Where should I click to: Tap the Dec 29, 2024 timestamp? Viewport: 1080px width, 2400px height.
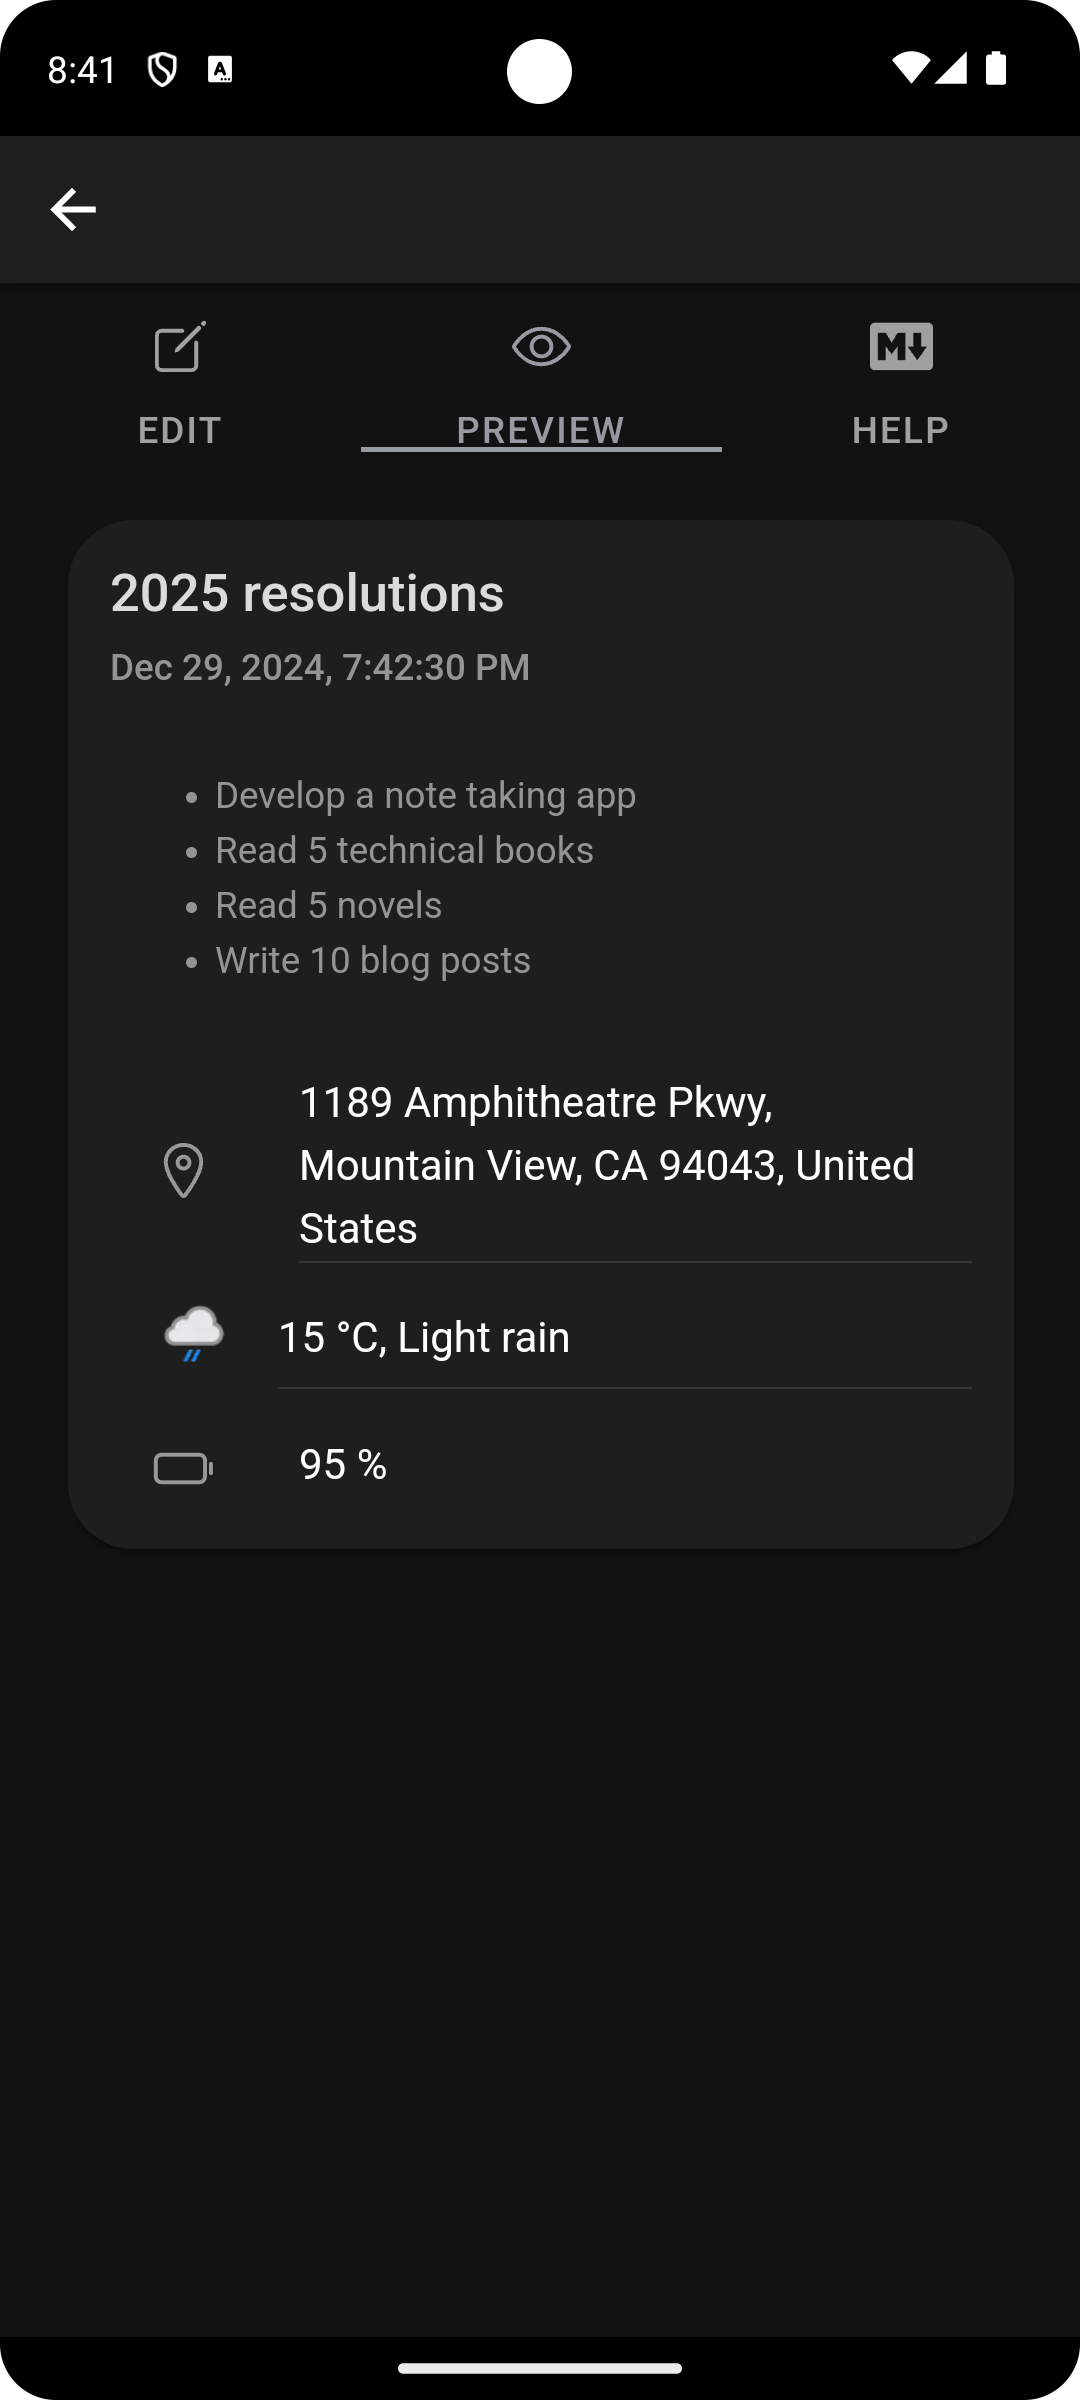pyautogui.click(x=320, y=667)
